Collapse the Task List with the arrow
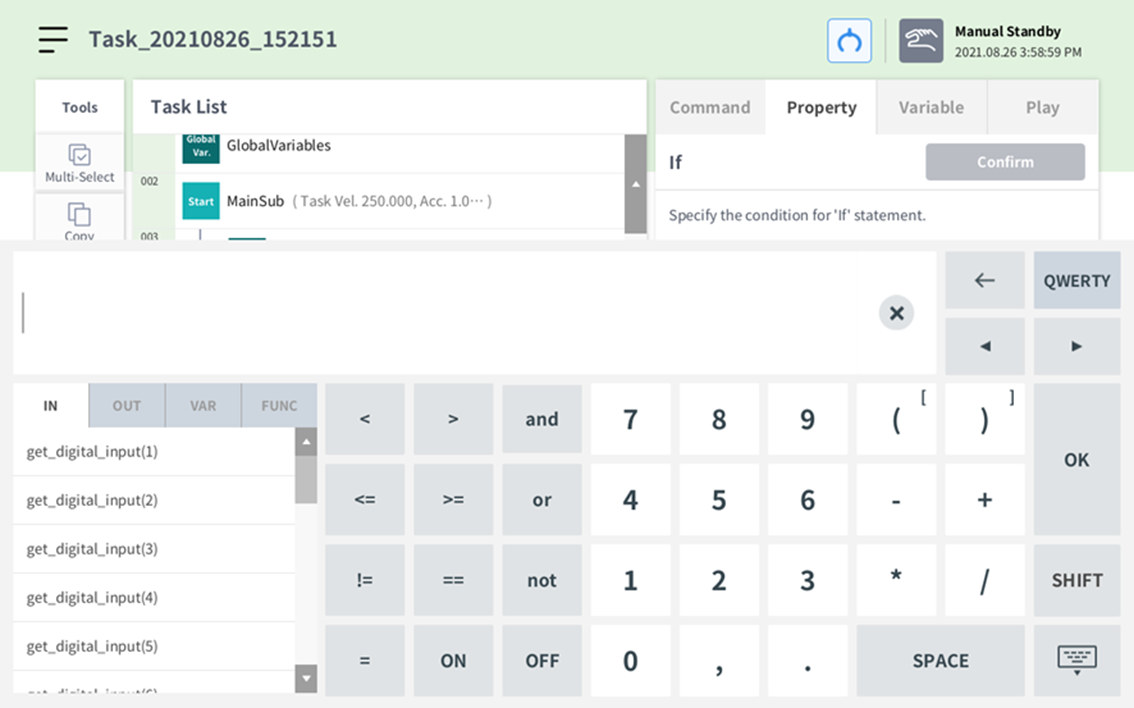 [x=635, y=185]
